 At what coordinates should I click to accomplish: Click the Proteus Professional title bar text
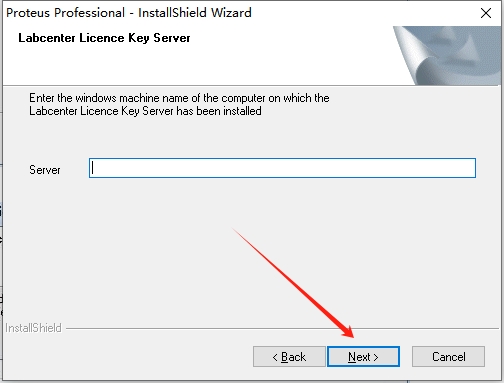click(129, 13)
